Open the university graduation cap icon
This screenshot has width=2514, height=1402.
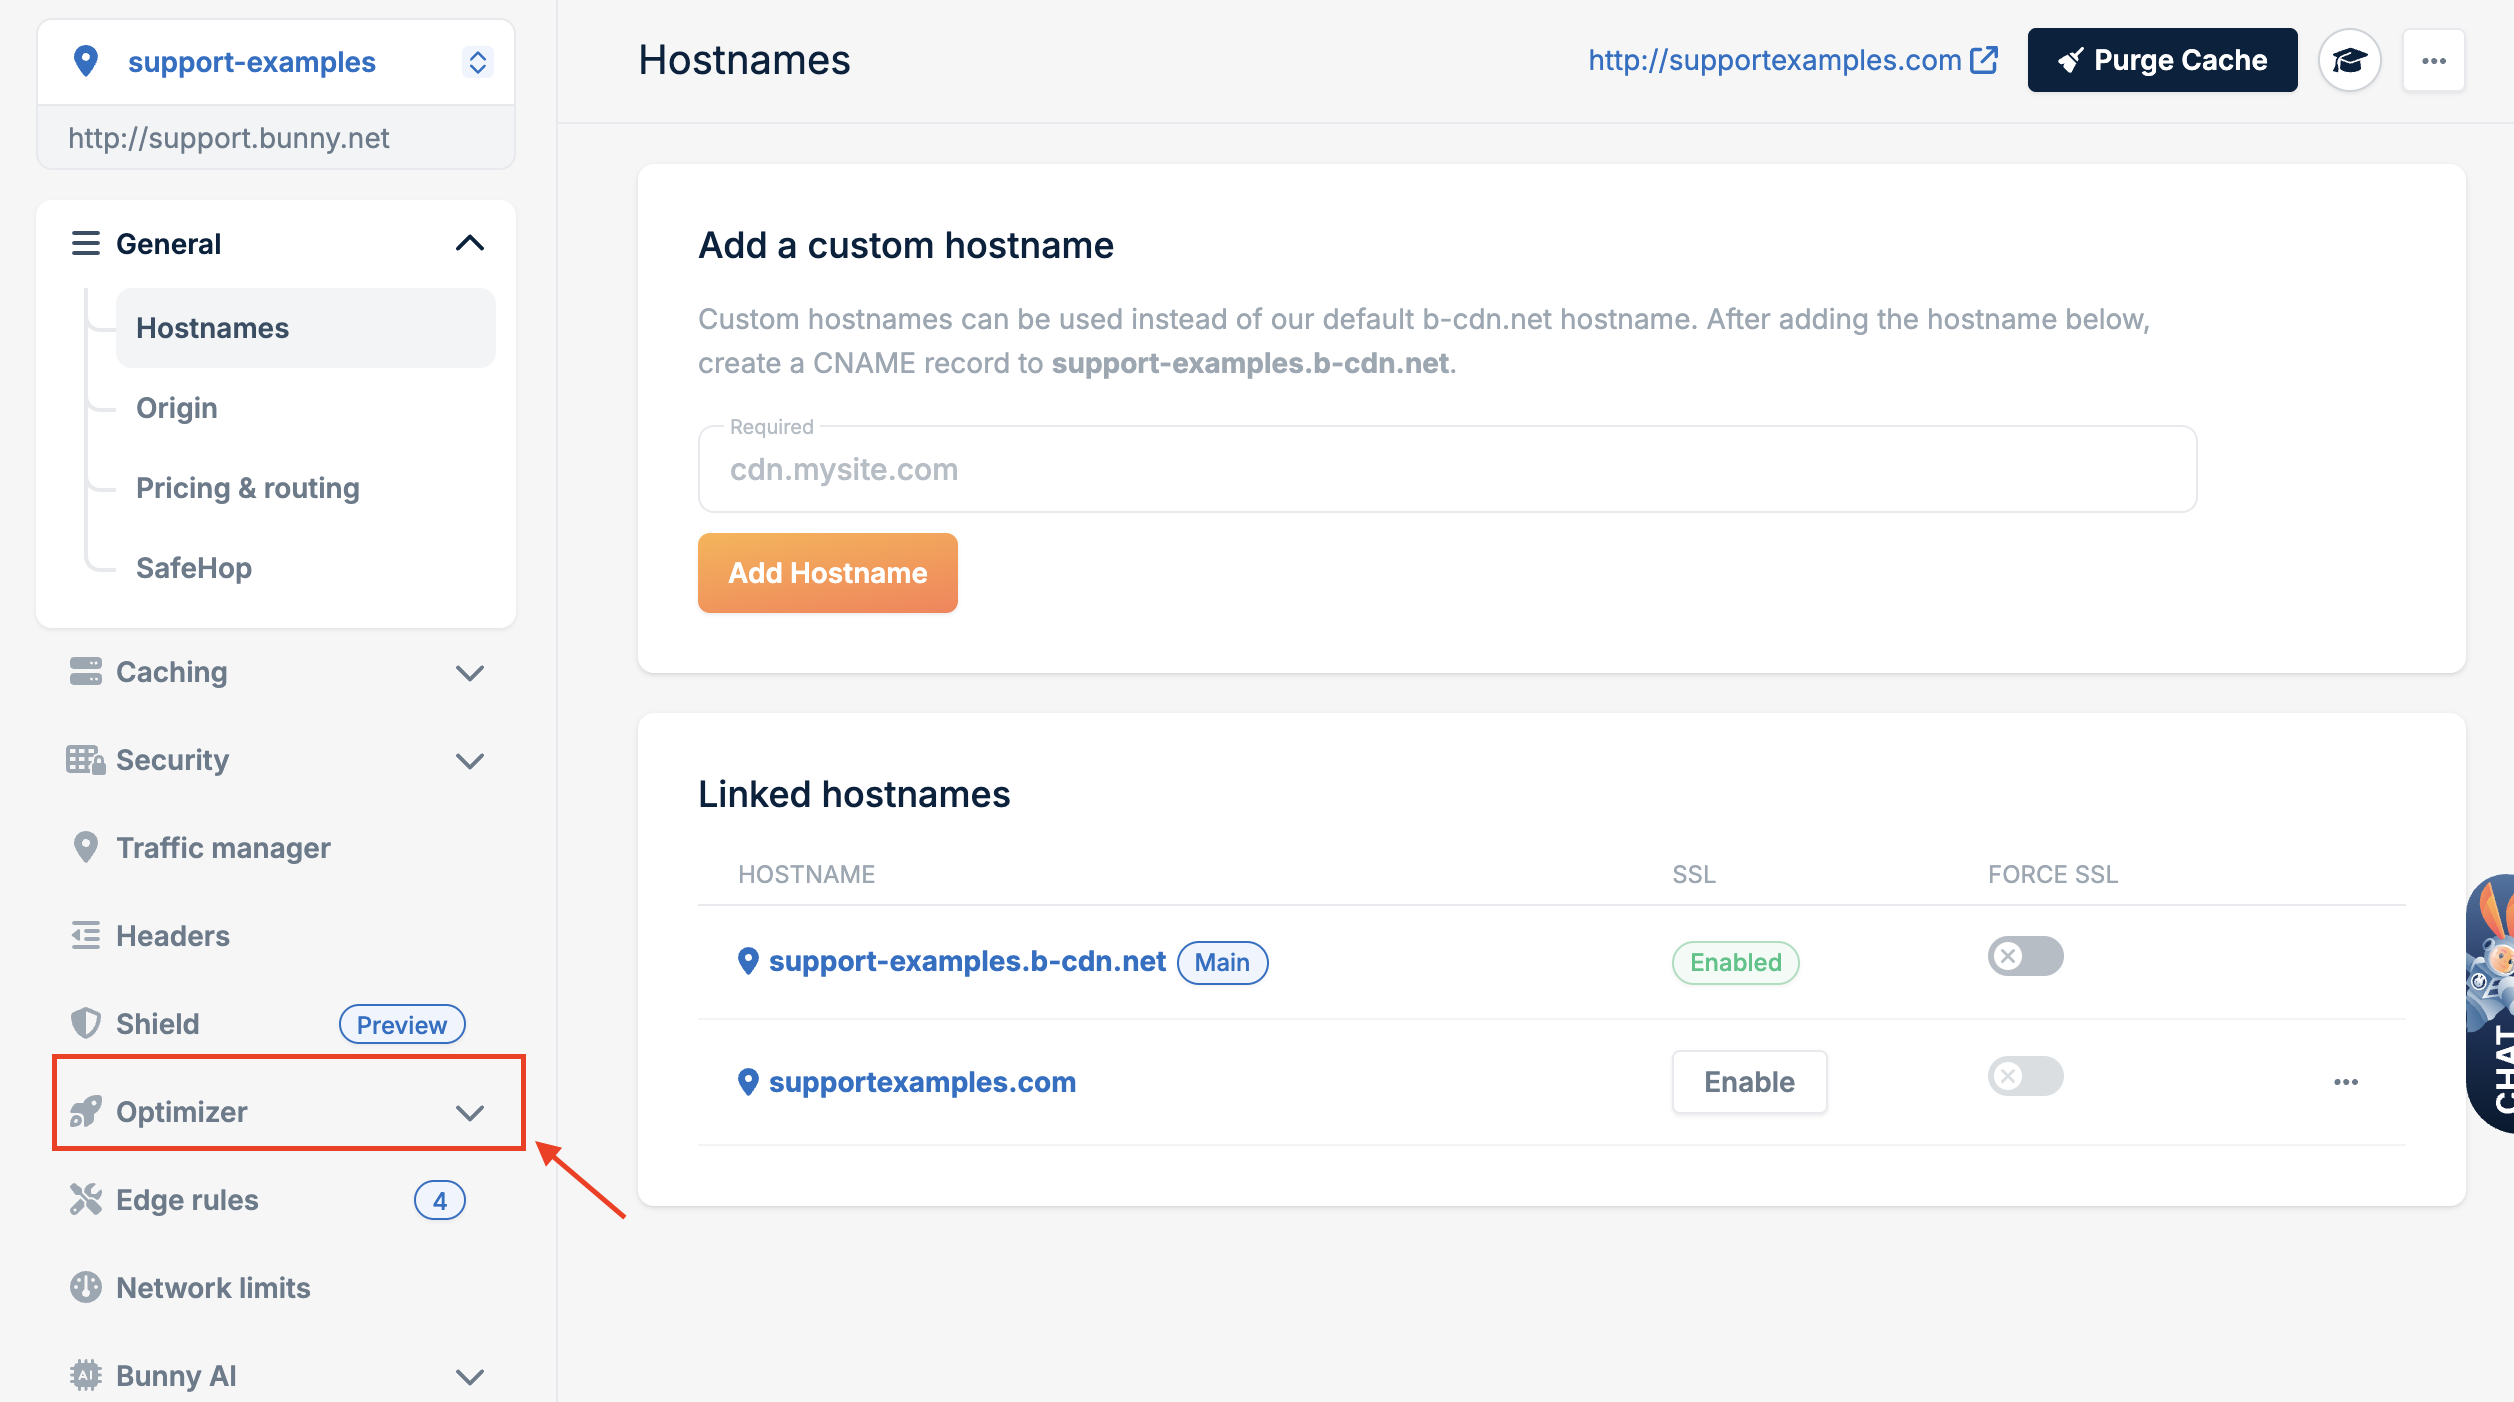click(2349, 60)
